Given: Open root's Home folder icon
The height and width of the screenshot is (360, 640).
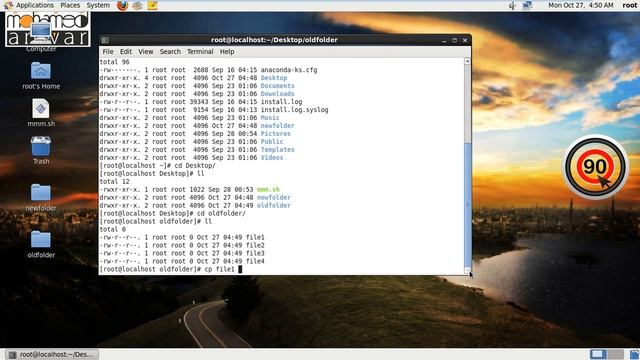Looking at the screenshot, I should [x=41, y=71].
